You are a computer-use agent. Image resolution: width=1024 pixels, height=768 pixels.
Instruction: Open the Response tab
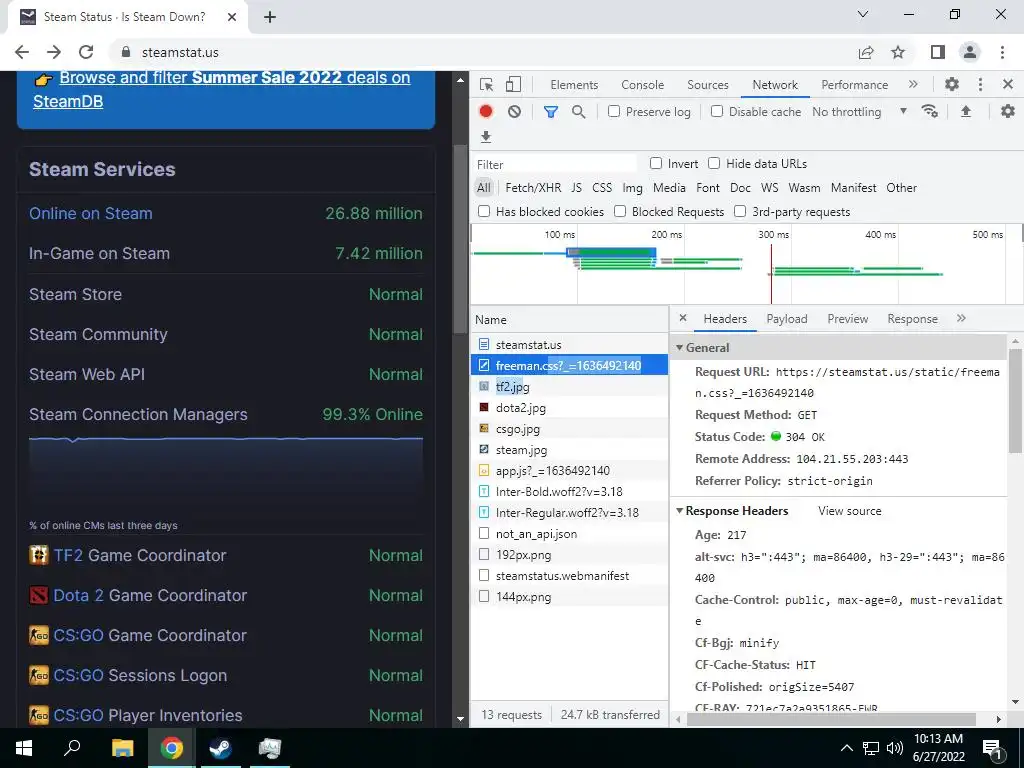coord(912,319)
